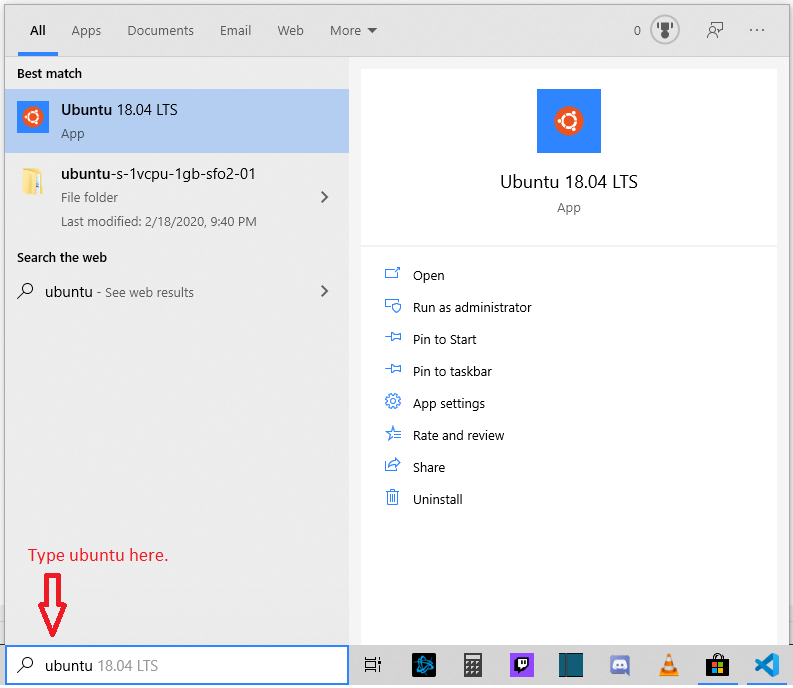Click the Rate and review star icon
Screen dimensions: 793x688
[x=393, y=434]
